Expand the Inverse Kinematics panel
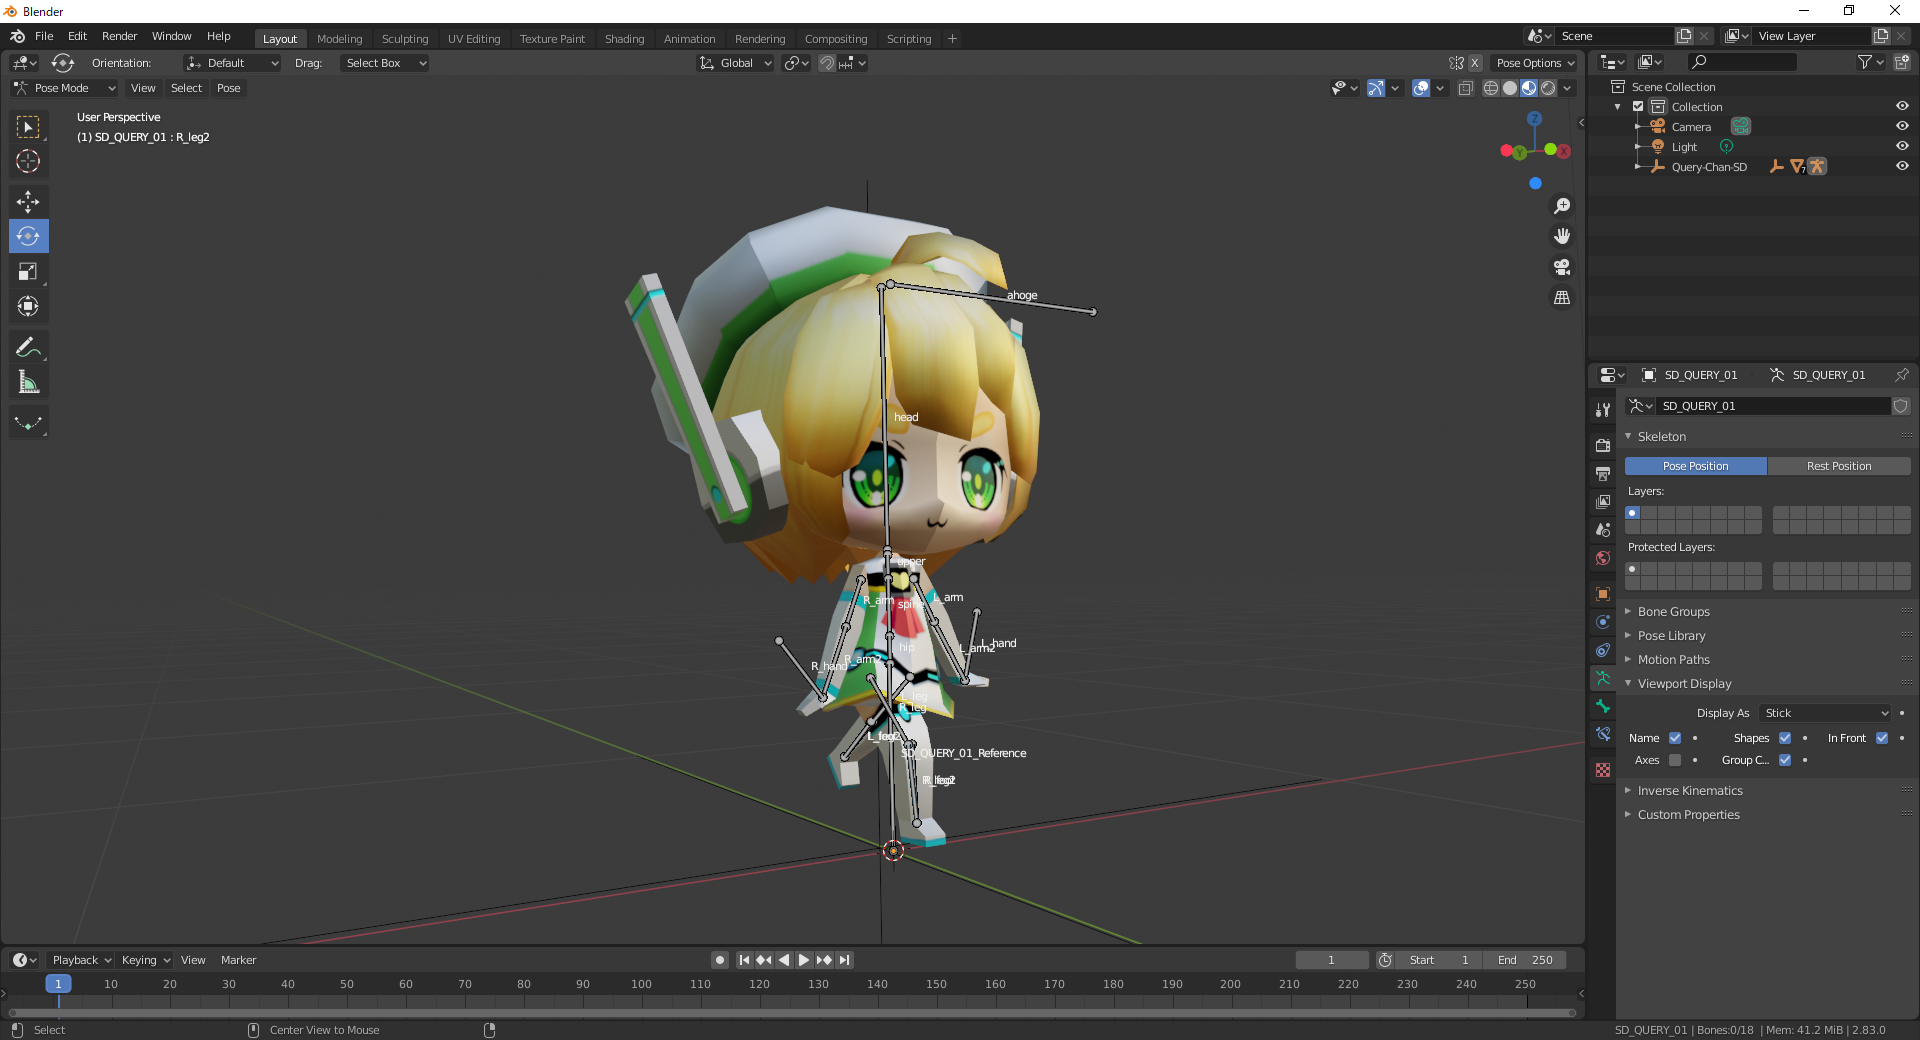This screenshot has height=1040, width=1920. point(1690,791)
